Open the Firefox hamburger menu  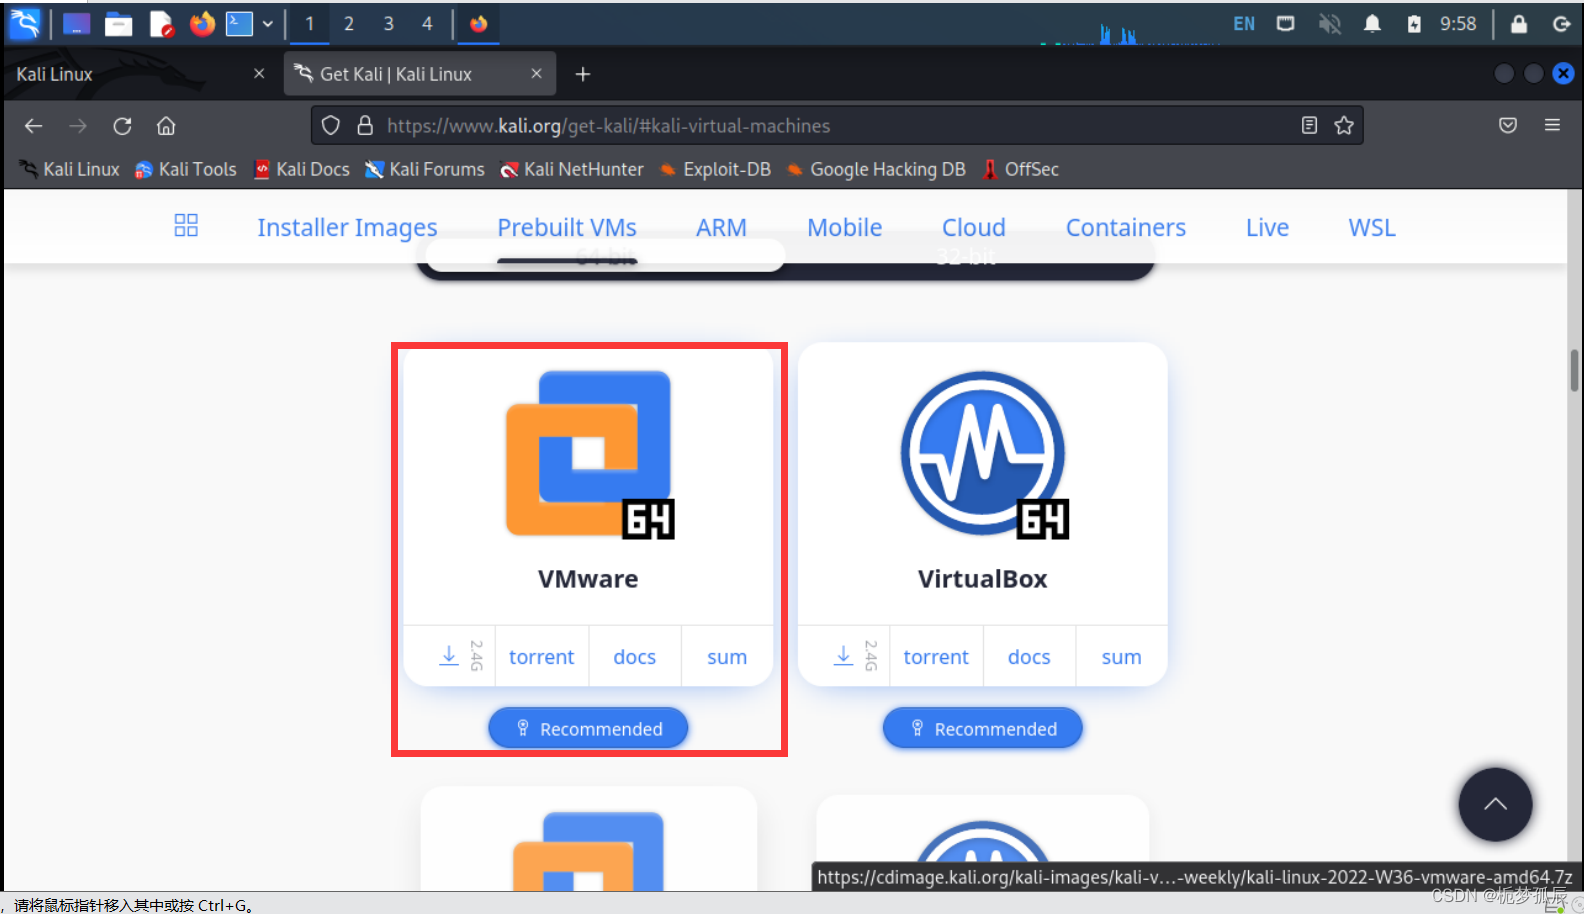pyautogui.click(x=1552, y=126)
